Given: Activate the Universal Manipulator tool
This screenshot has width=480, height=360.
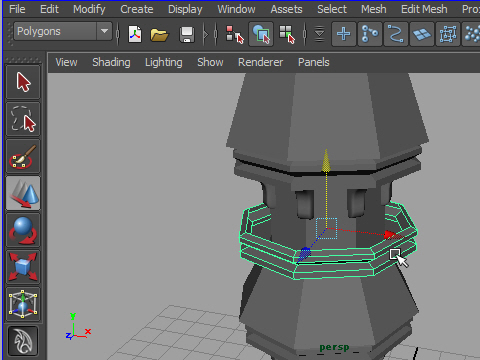Looking at the screenshot, I should (23, 304).
